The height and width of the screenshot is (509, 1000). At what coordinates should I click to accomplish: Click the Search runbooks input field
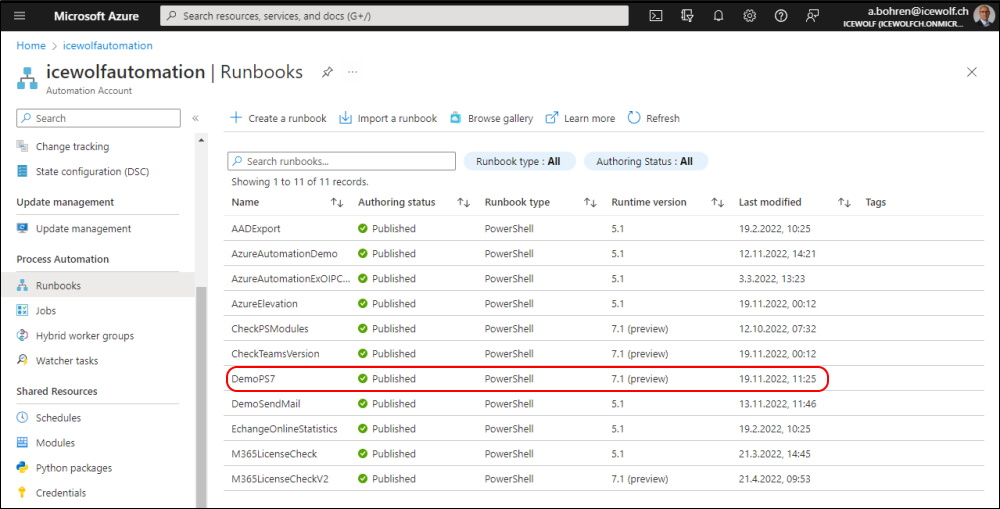[x=342, y=161]
